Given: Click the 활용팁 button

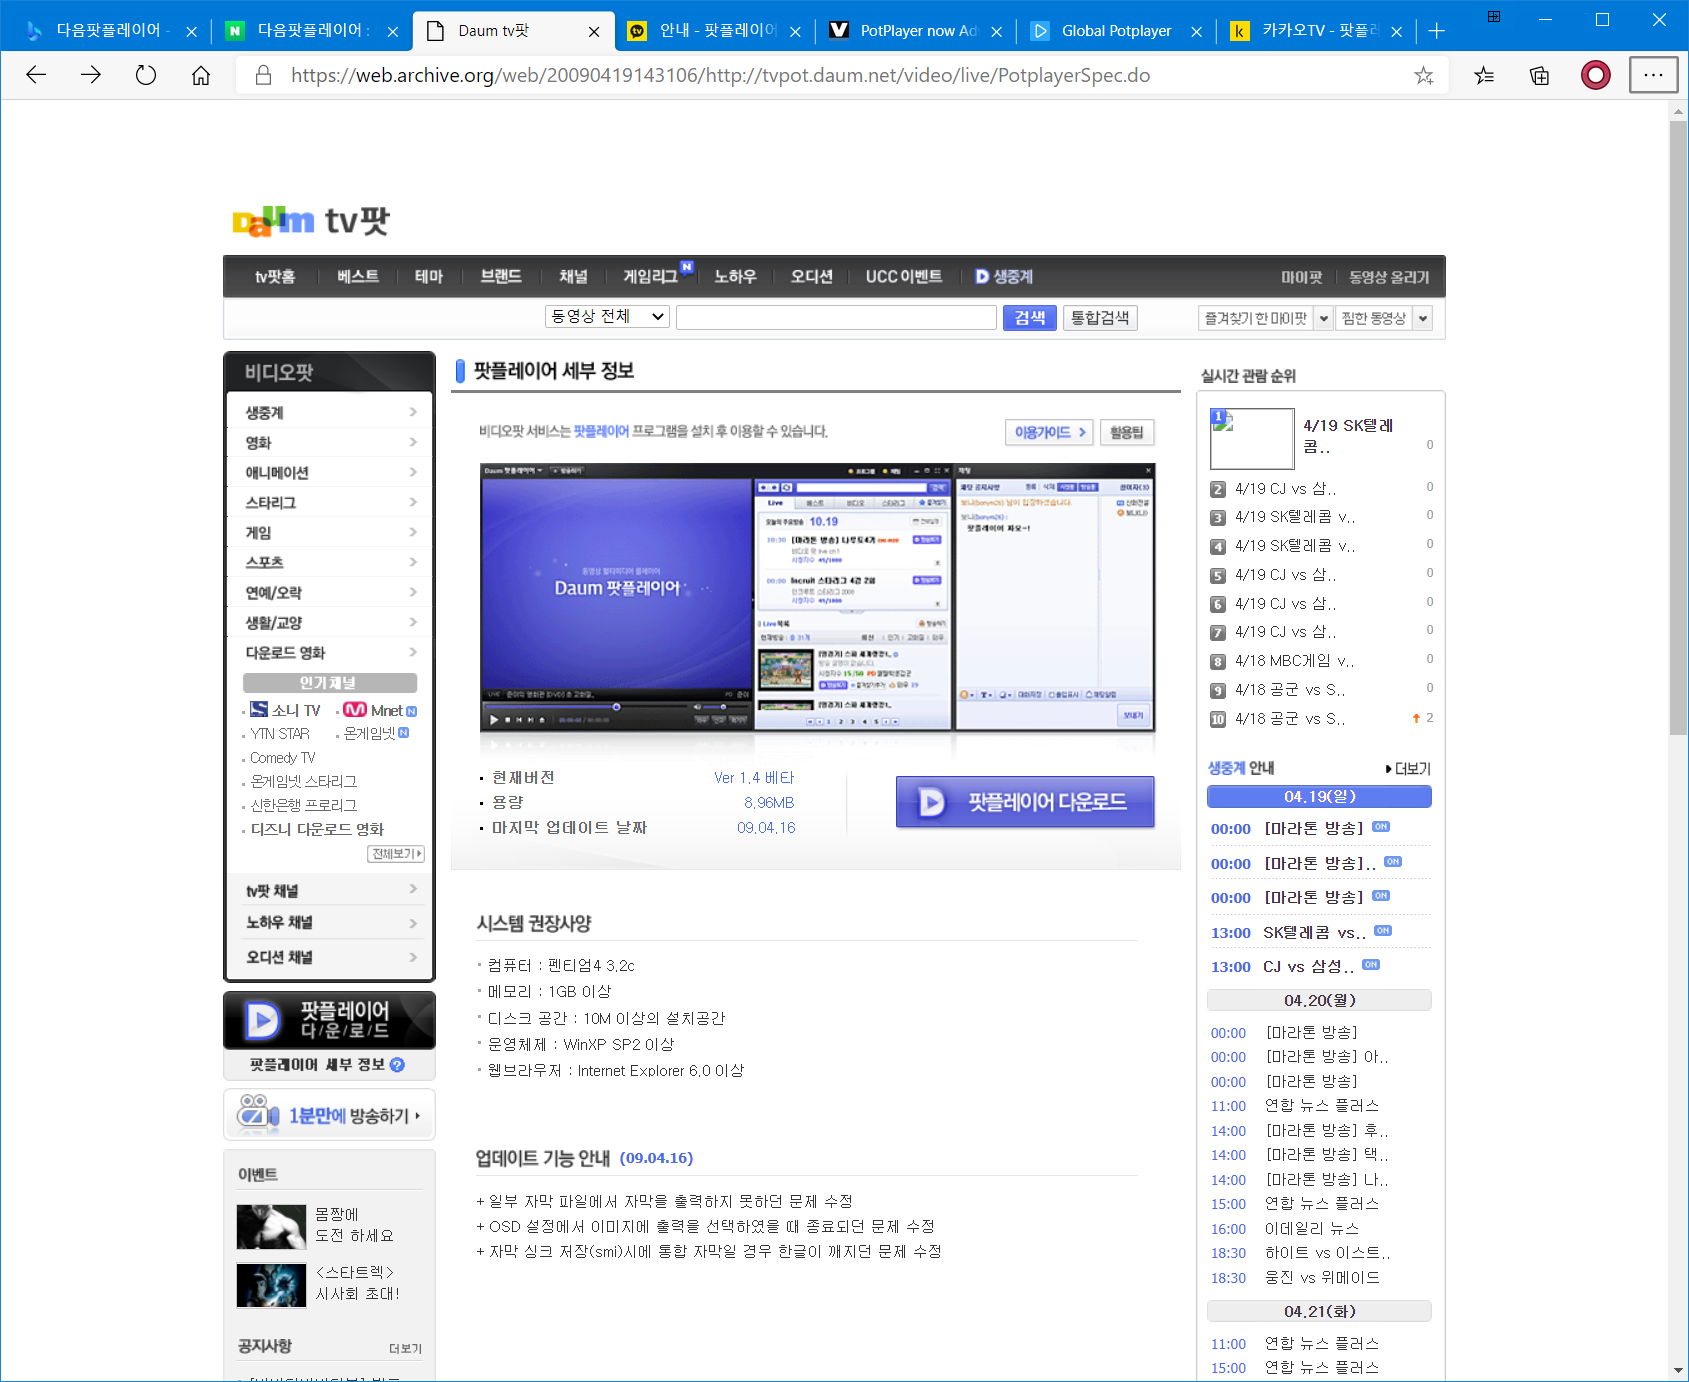Looking at the screenshot, I should coord(1127,432).
